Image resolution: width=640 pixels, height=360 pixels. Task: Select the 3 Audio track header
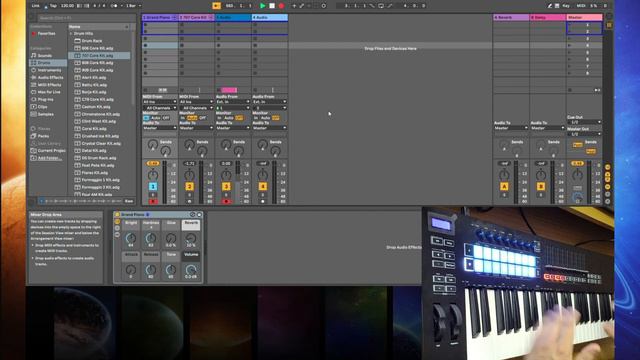click(233, 18)
